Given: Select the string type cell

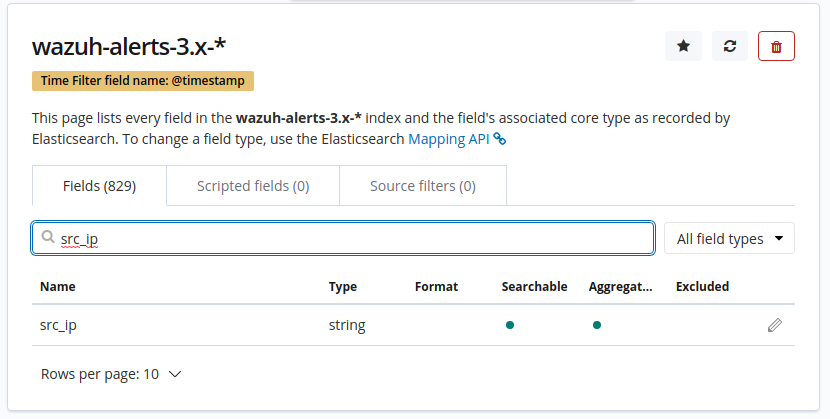Looking at the screenshot, I should pyautogui.click(x=347, y=325).
